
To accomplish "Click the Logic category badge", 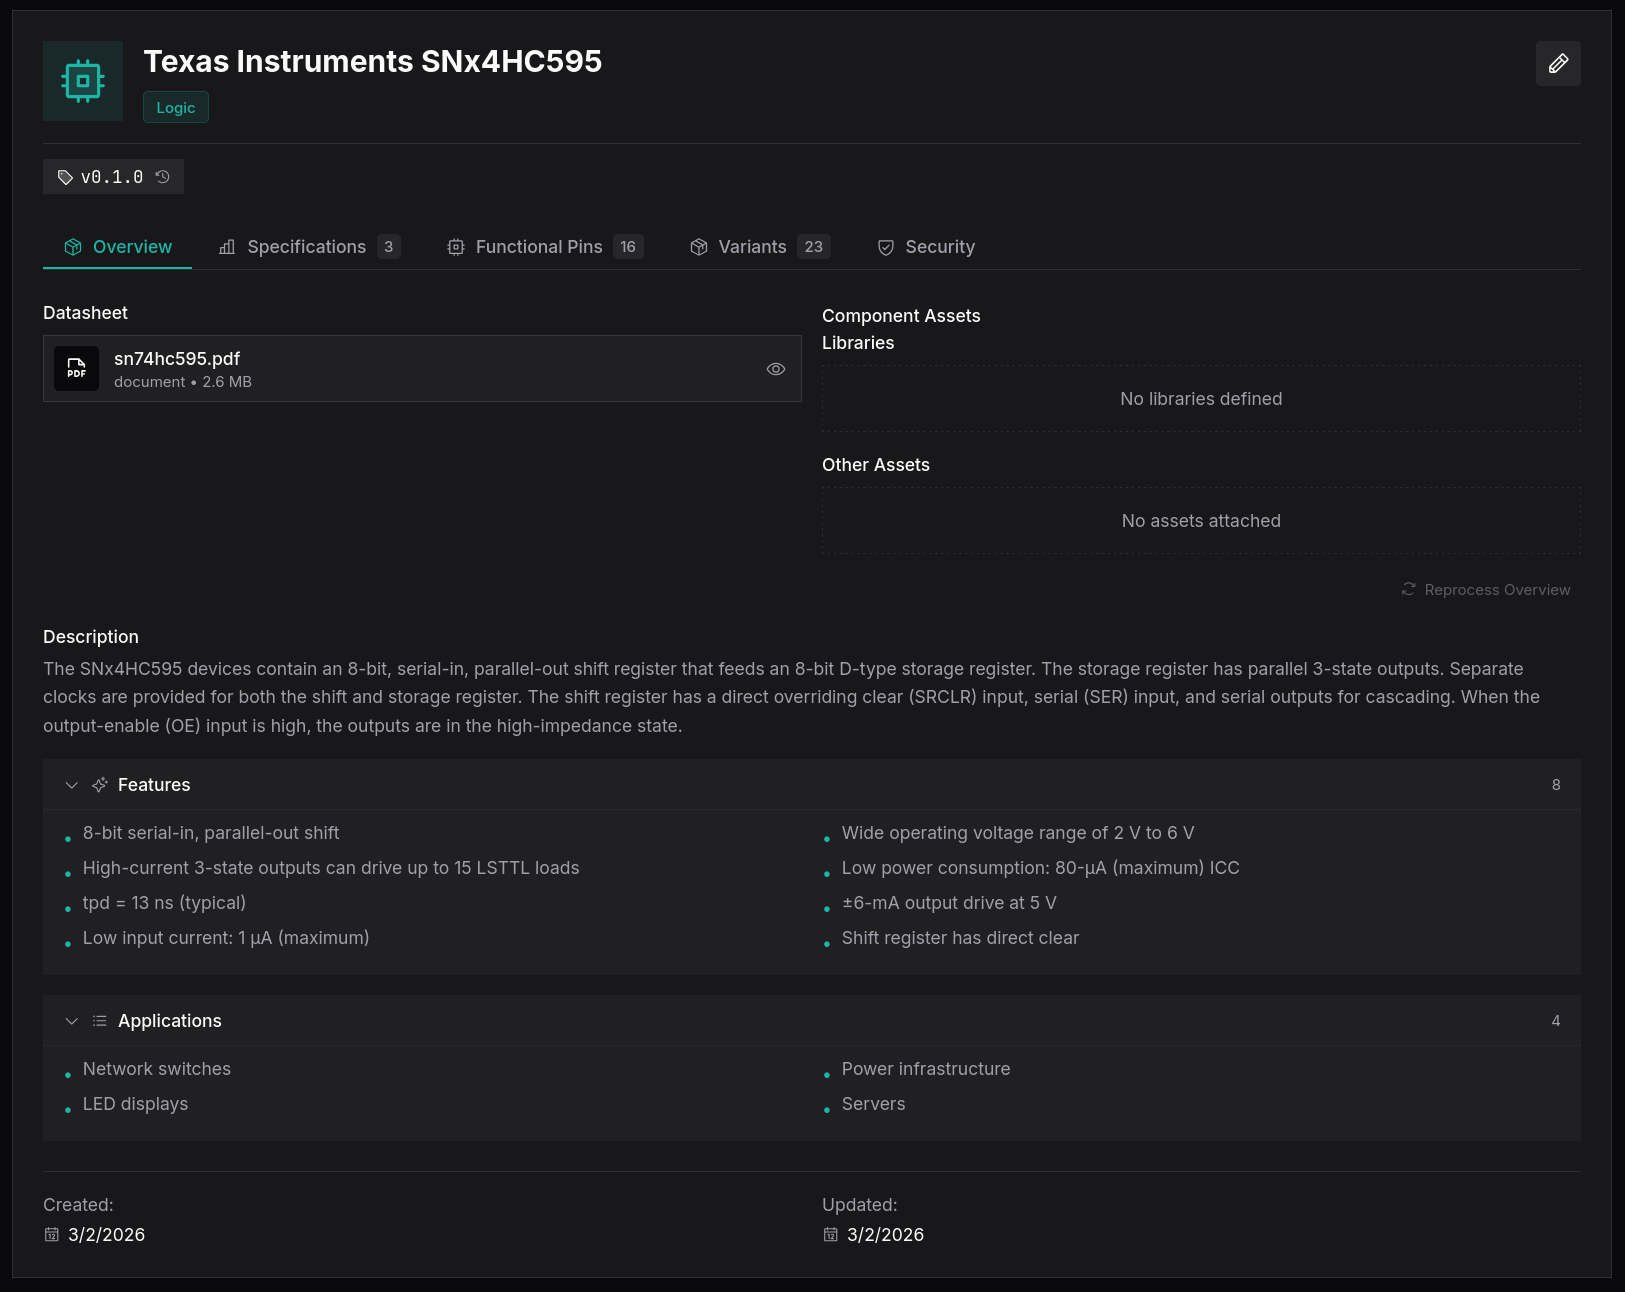I will coord(176,108).
